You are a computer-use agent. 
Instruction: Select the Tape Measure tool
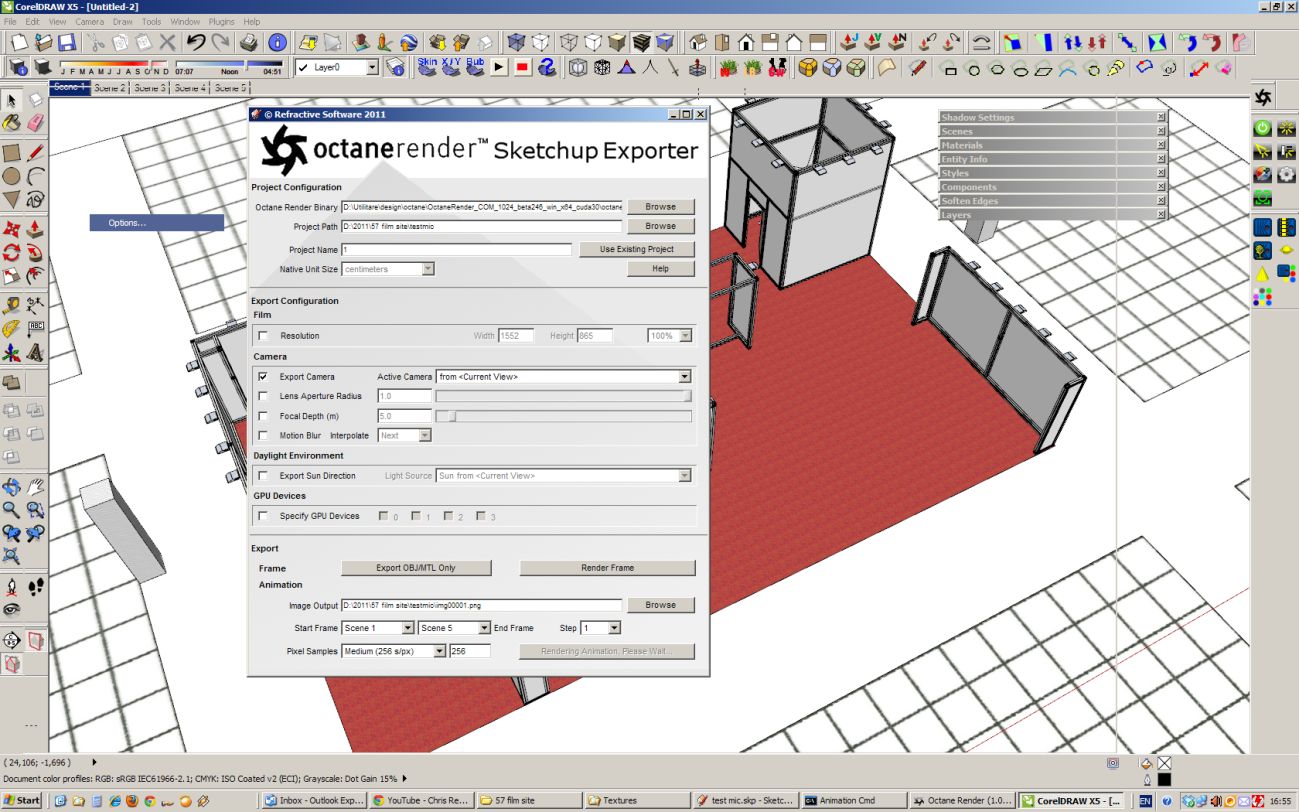pyautogui.click(x=12, y=305)
